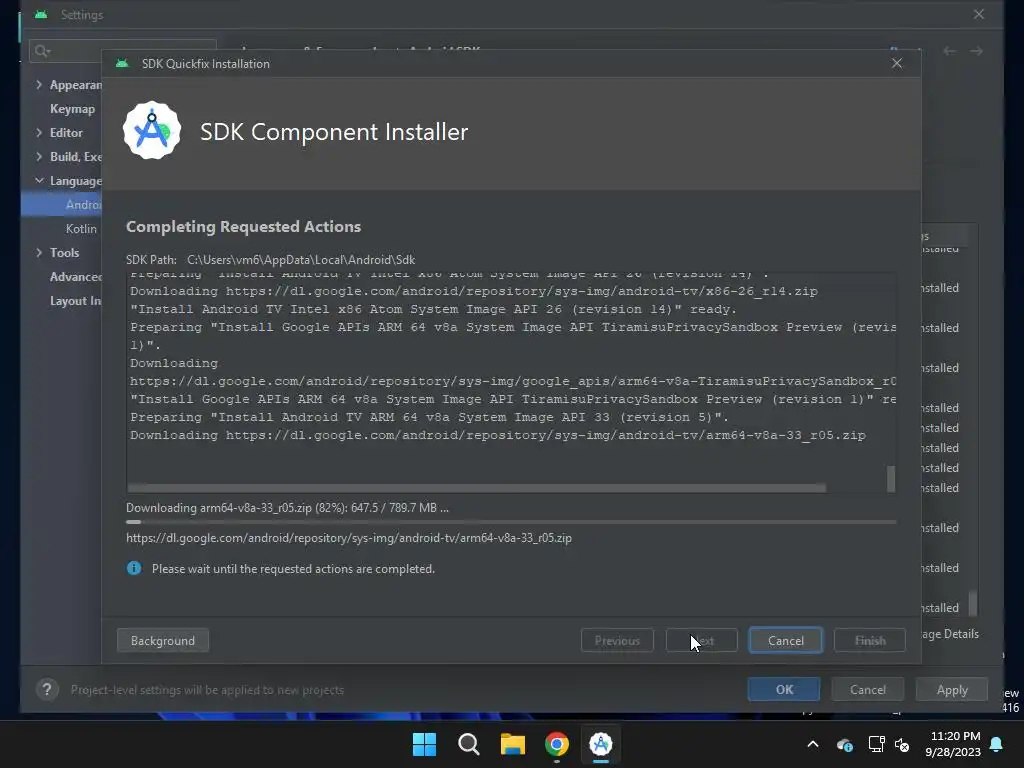
Task: Click Apply in the Settings window
Action: pyautogui.click(x=952, y=690)
